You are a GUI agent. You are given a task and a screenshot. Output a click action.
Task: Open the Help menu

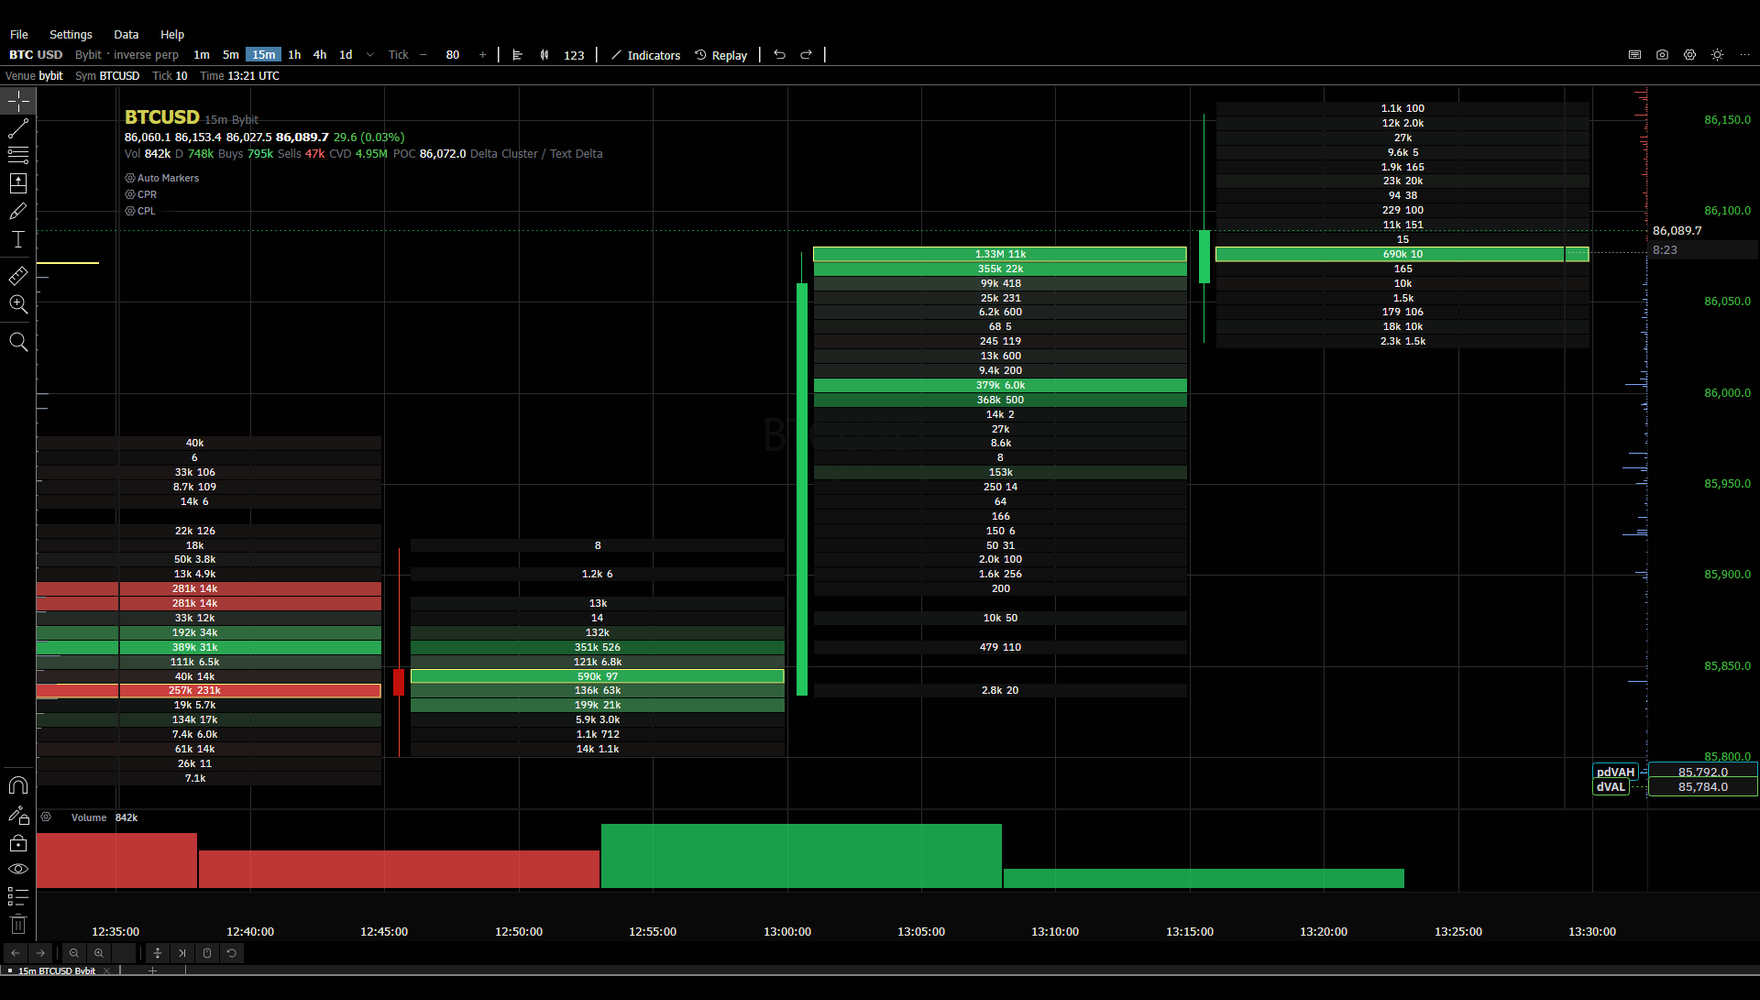point(172,34)
